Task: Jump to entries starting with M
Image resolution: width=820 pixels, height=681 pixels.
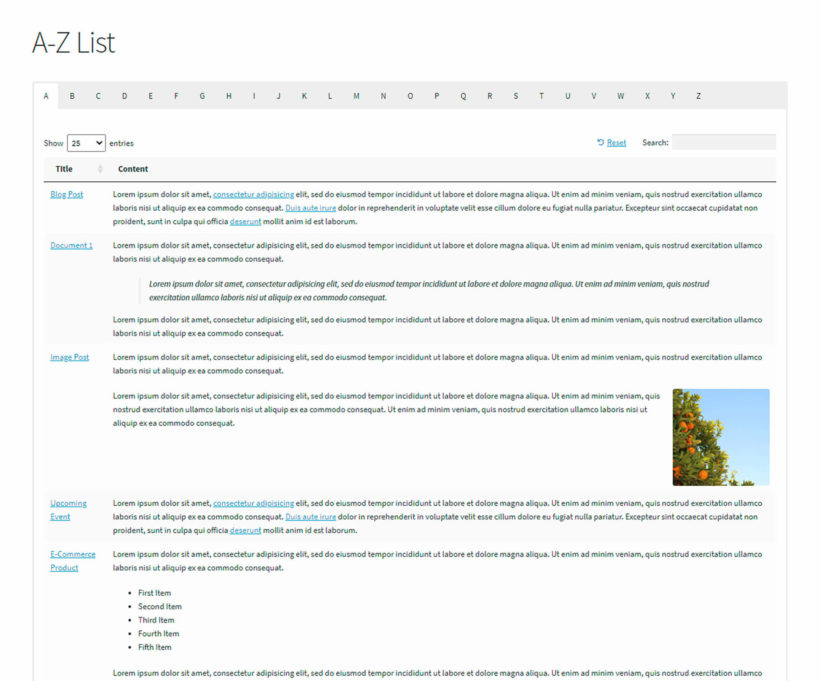Action: point(357,95)
